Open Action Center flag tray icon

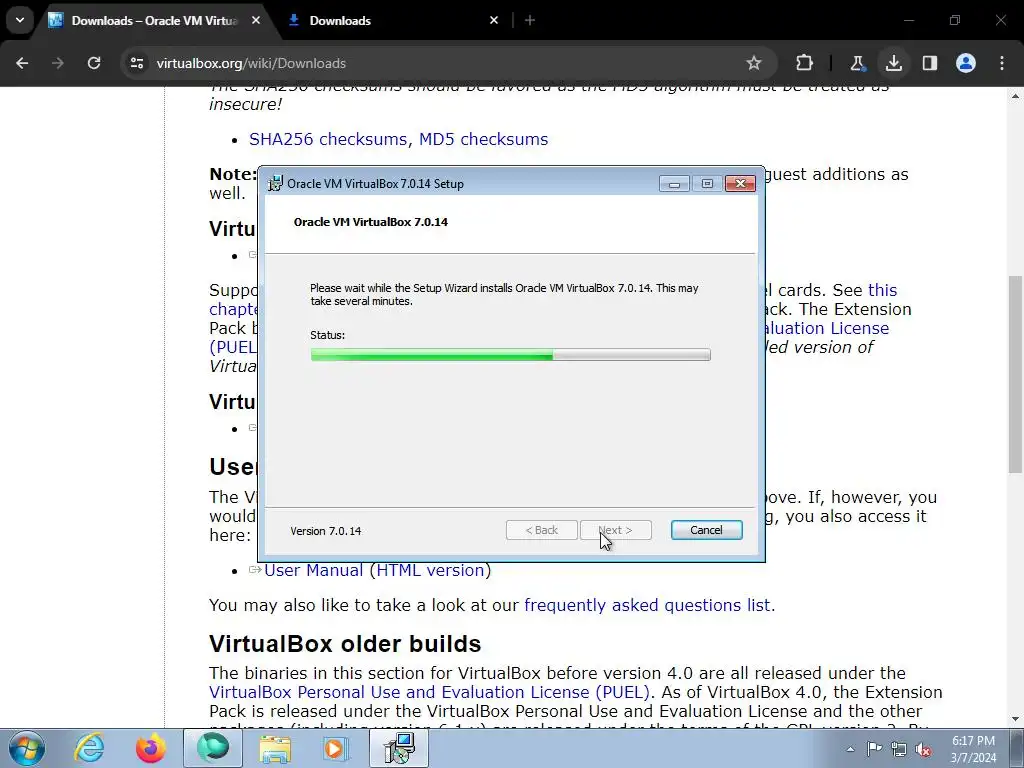(x=874, y=749)
